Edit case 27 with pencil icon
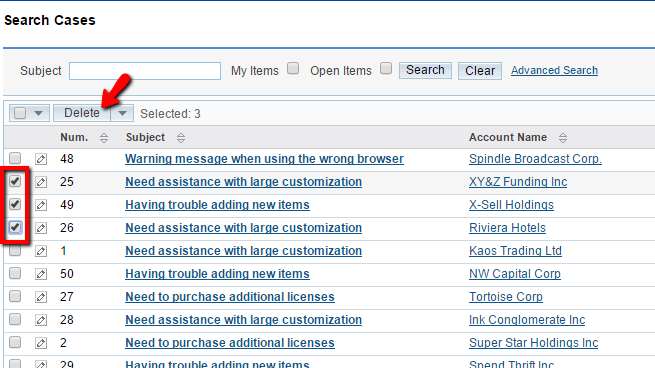The width and height of the screenshot is (655, 368). 41,297
